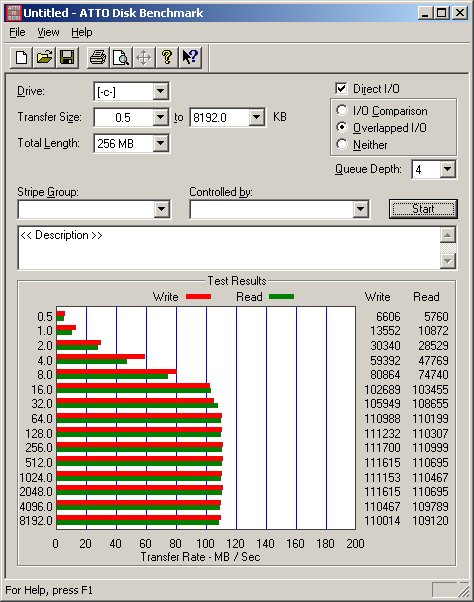The width and height of the screenshot is (474, 602).
Task: Save results with the floppy disk icon
Action: [67, 58]
